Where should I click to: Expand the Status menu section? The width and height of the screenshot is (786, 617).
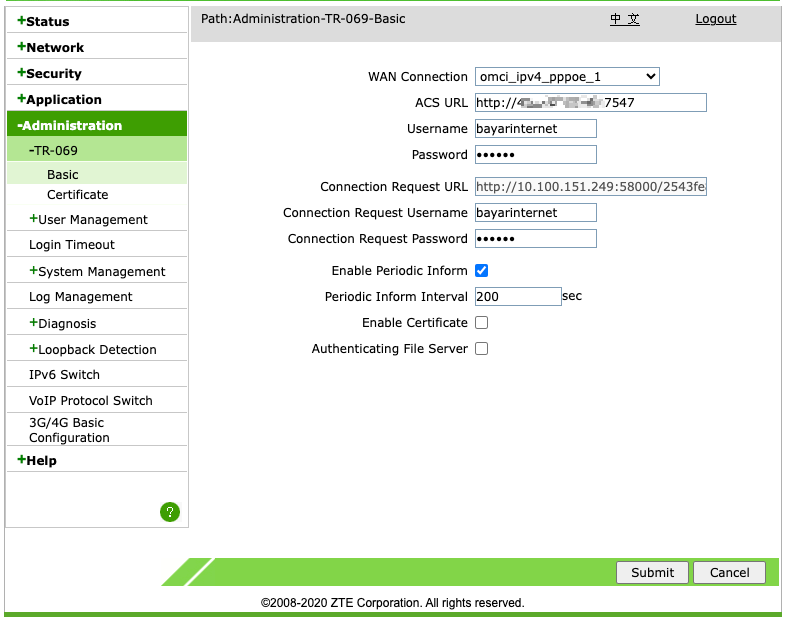pyautogui.click(x=44, y=21)
